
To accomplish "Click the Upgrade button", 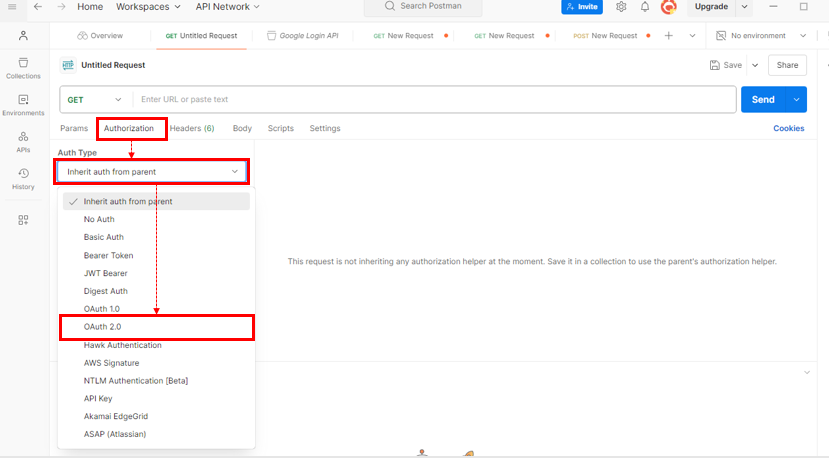I will tap(711, 7).
